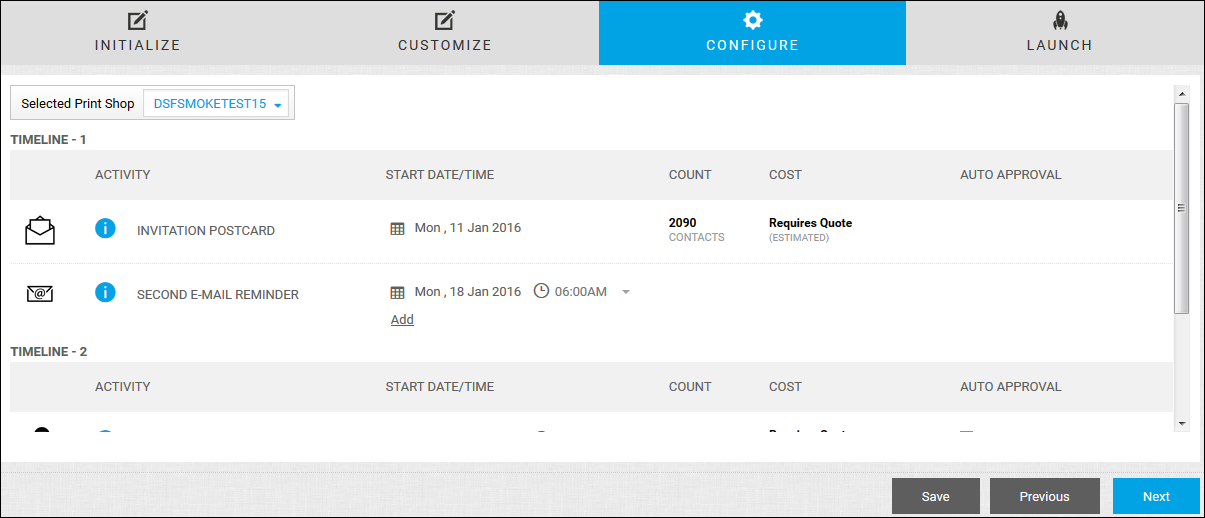Open calendar for Second E-mail Reminder date

[397, 293]
